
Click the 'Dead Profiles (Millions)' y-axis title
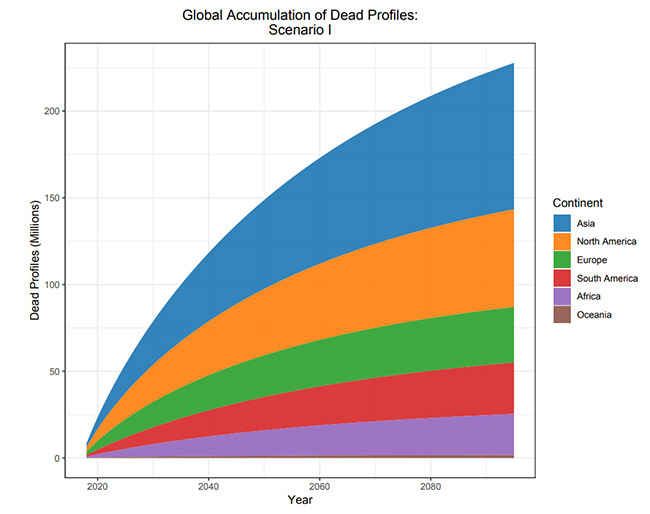[35, 260]
